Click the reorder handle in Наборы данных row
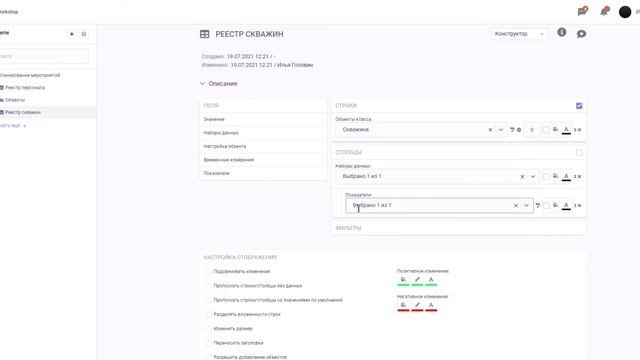Screen dimensions: 640x360 click(x=575, y=177)
